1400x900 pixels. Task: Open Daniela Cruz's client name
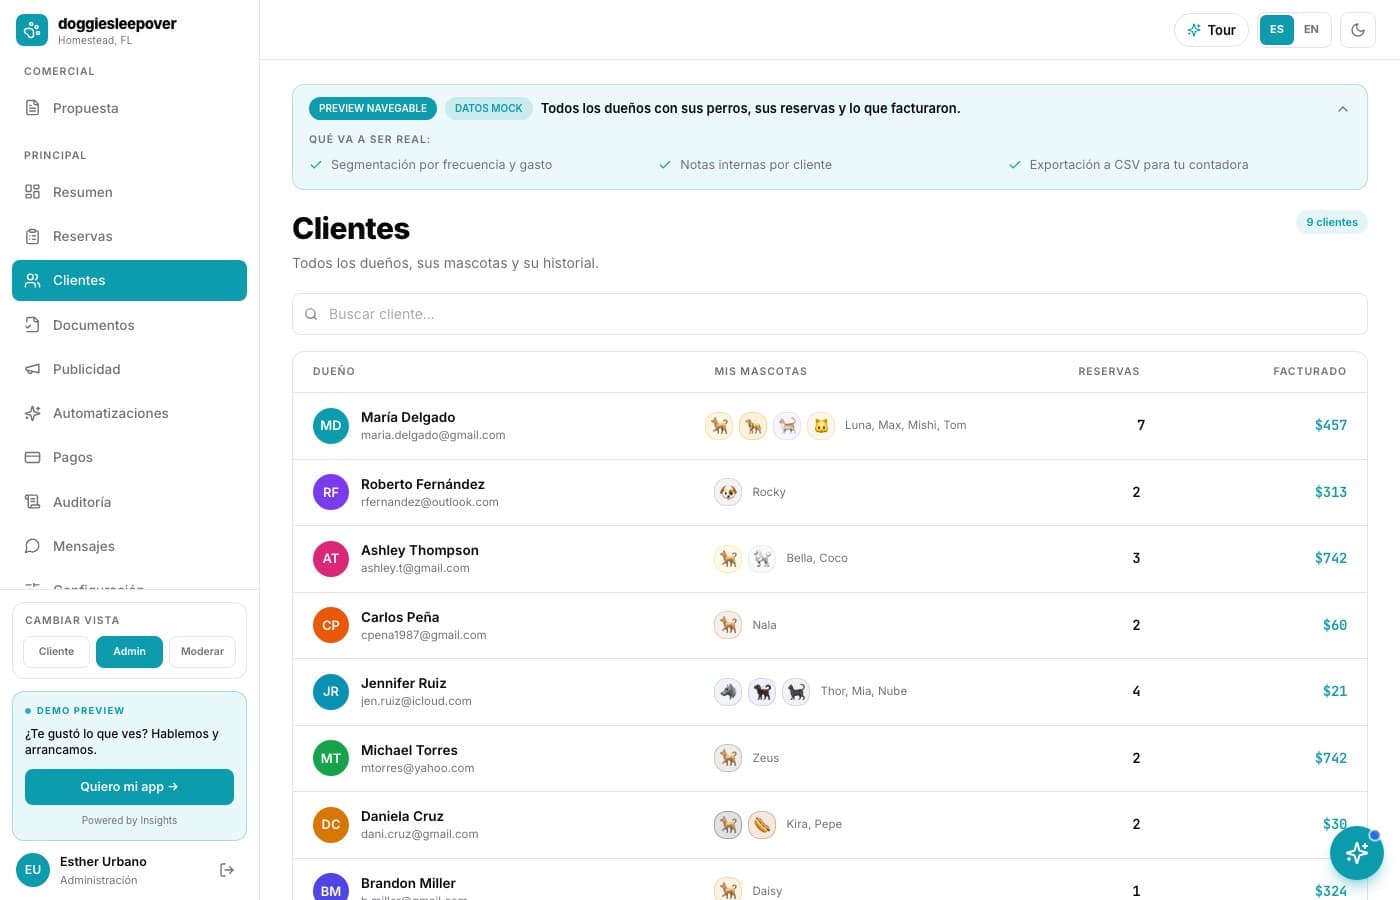(402, 816)
